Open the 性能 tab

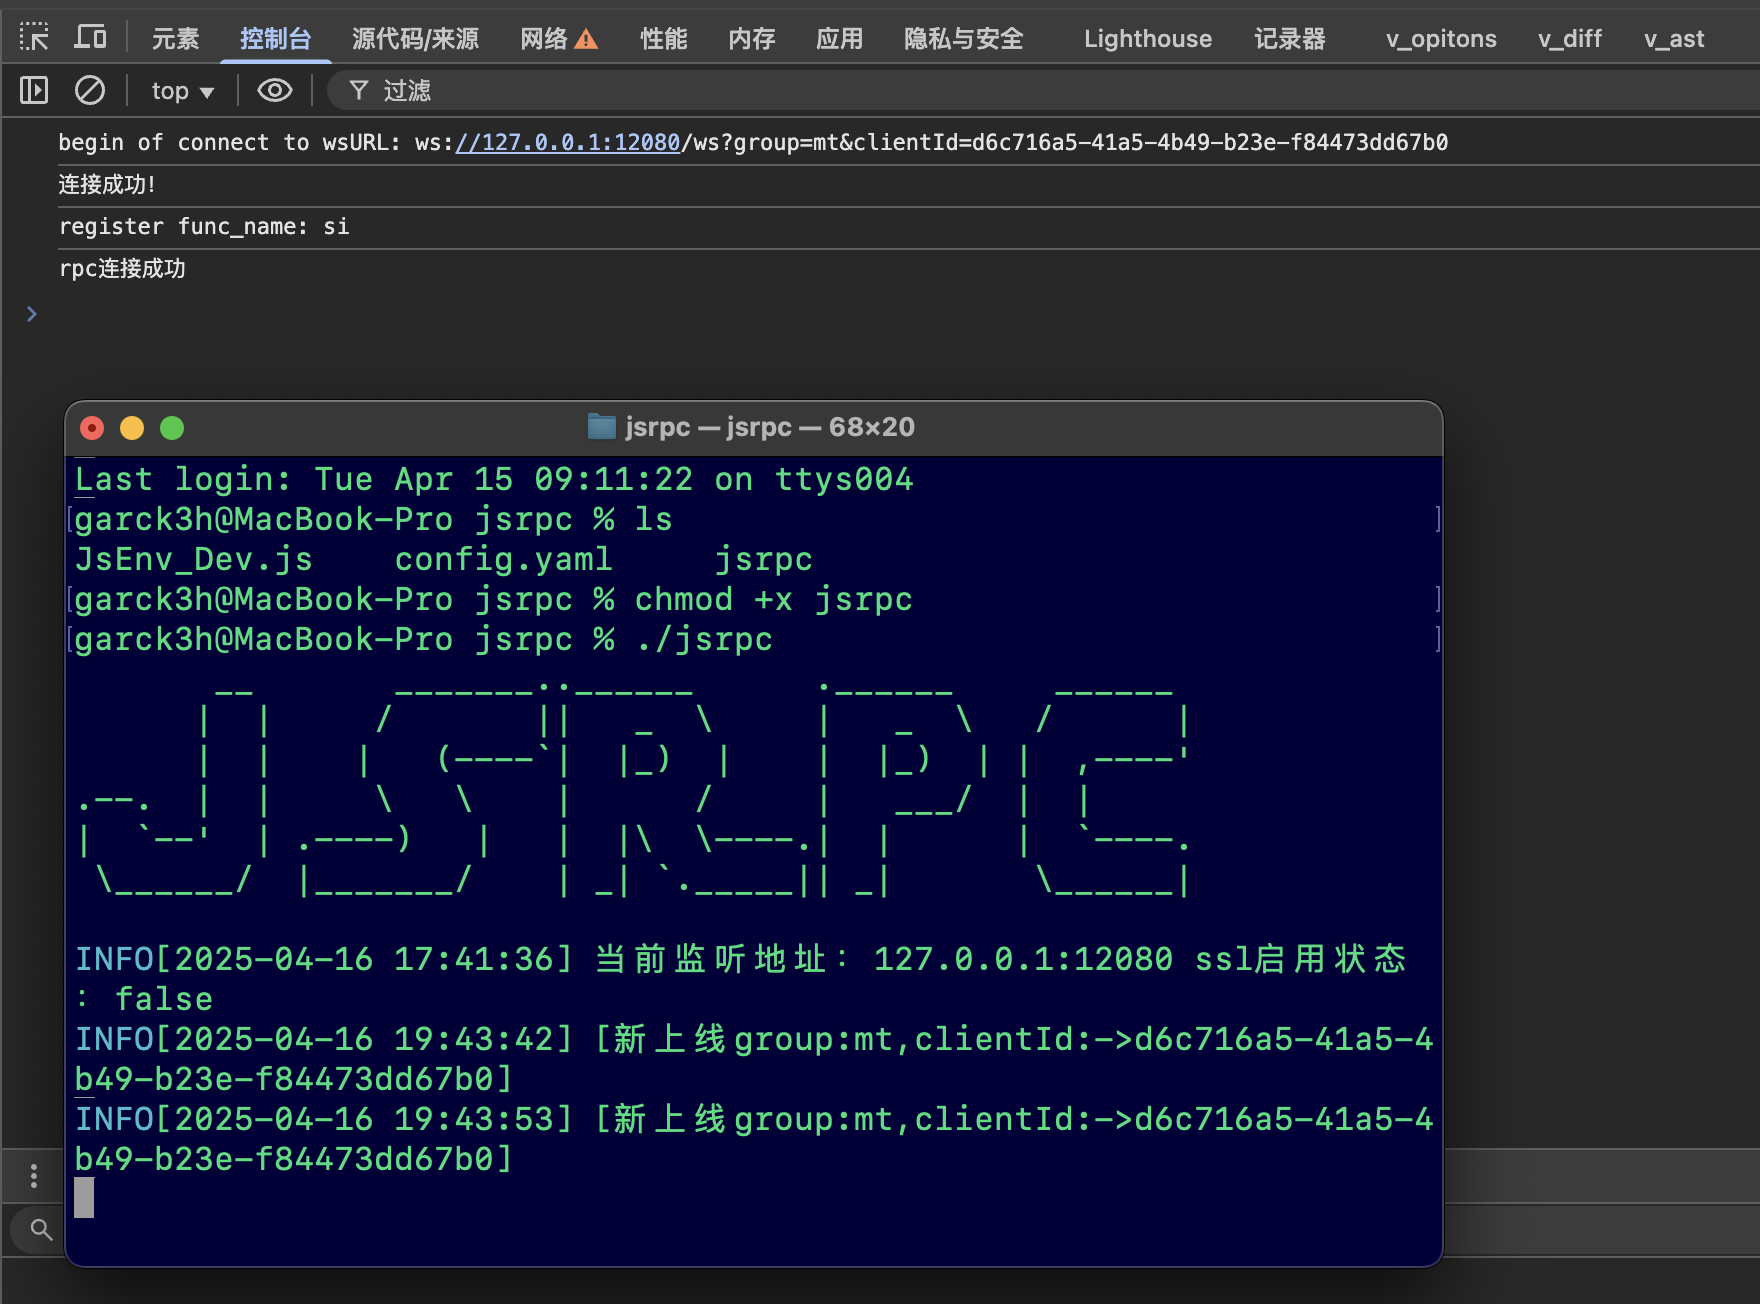[x=663, y=39]
